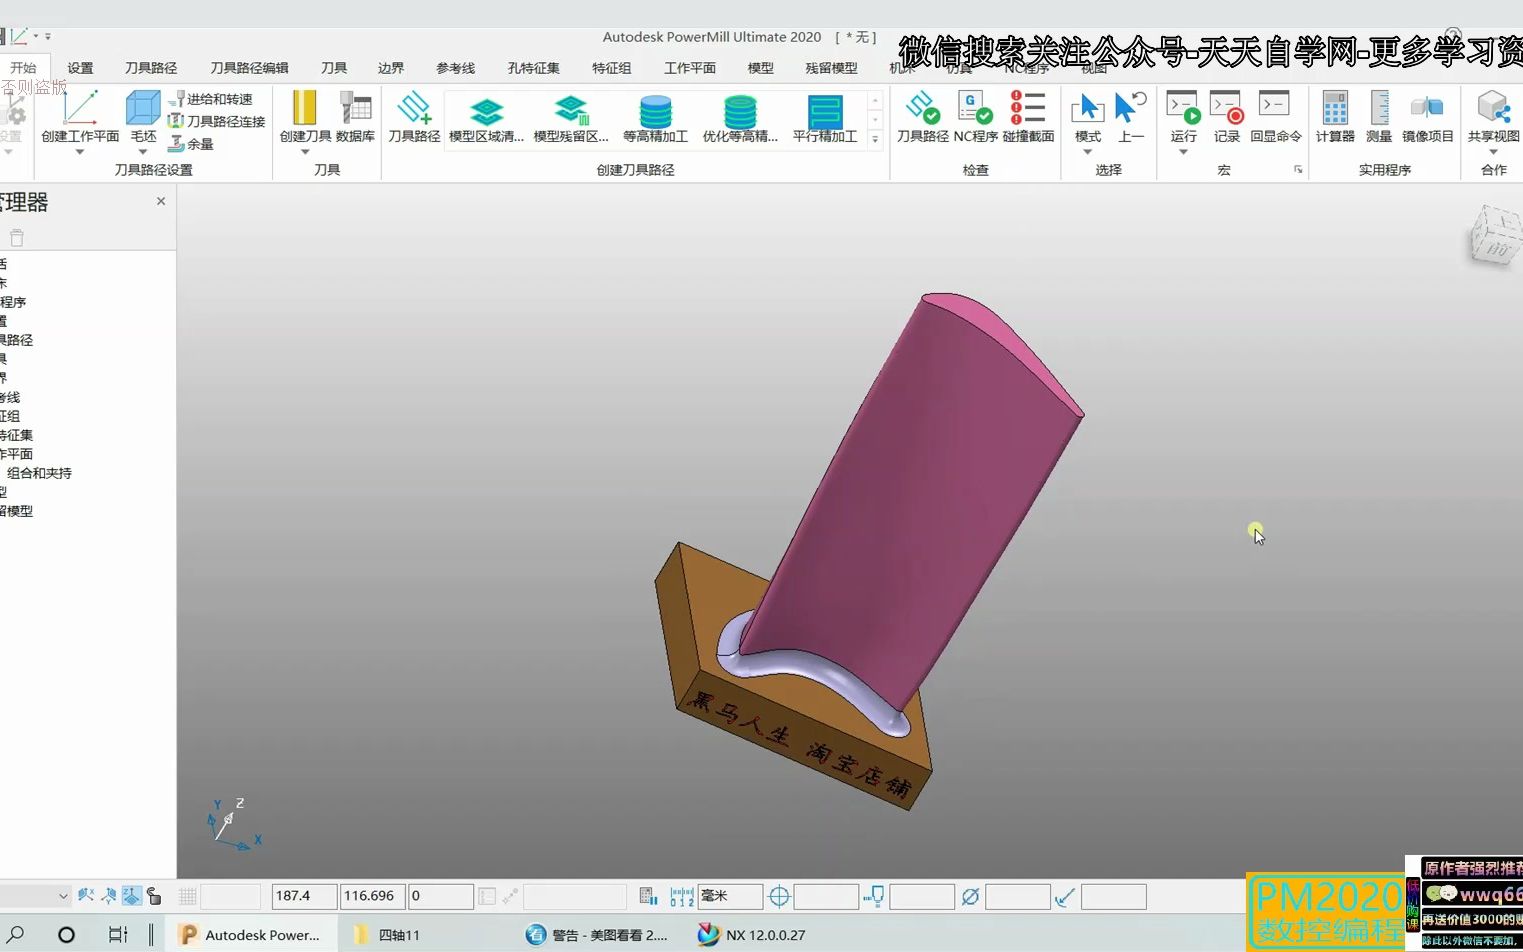
Task: Click the 数据库 tool database icon
Action: [x=355, y=117]
